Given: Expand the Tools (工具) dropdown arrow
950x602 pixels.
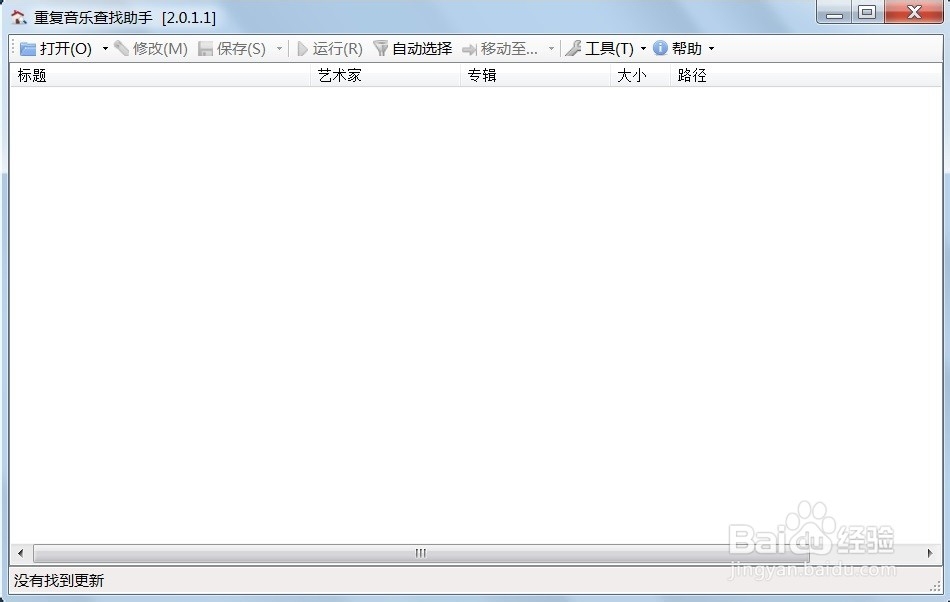Looking at the screenshot, I should [643, 48].
